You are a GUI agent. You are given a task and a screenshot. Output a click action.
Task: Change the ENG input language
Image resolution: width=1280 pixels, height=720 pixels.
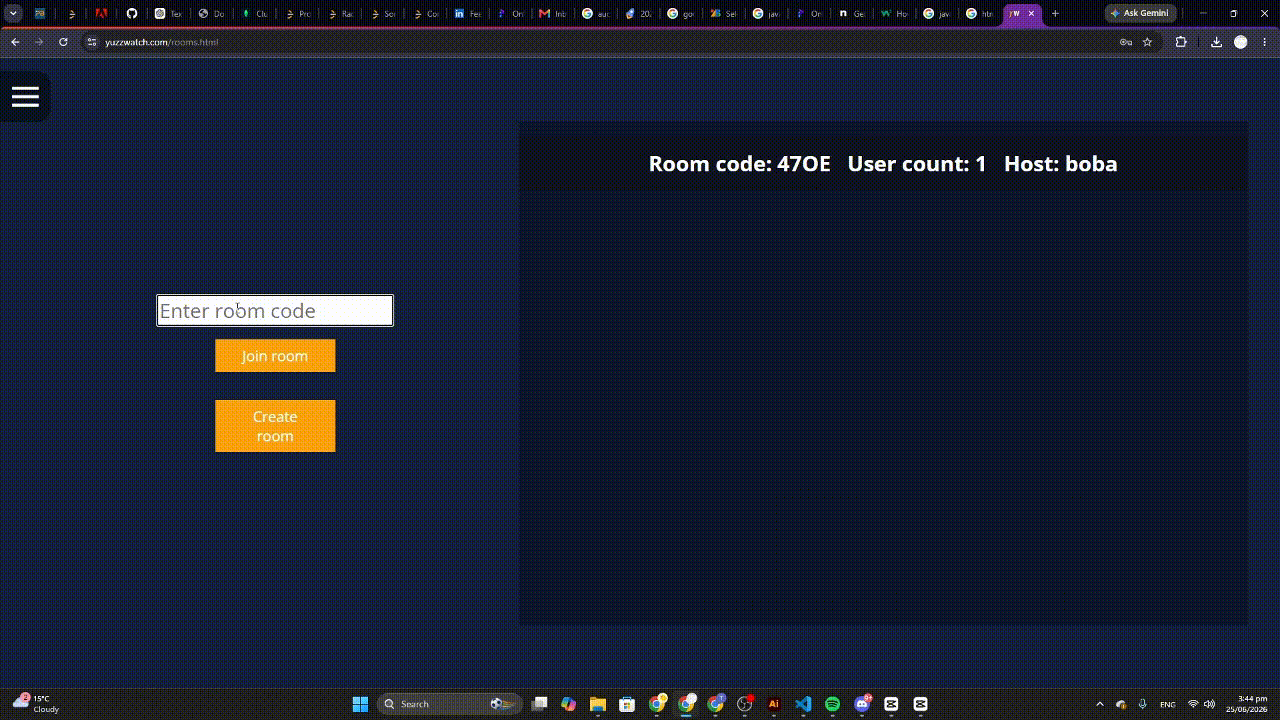1168,704
